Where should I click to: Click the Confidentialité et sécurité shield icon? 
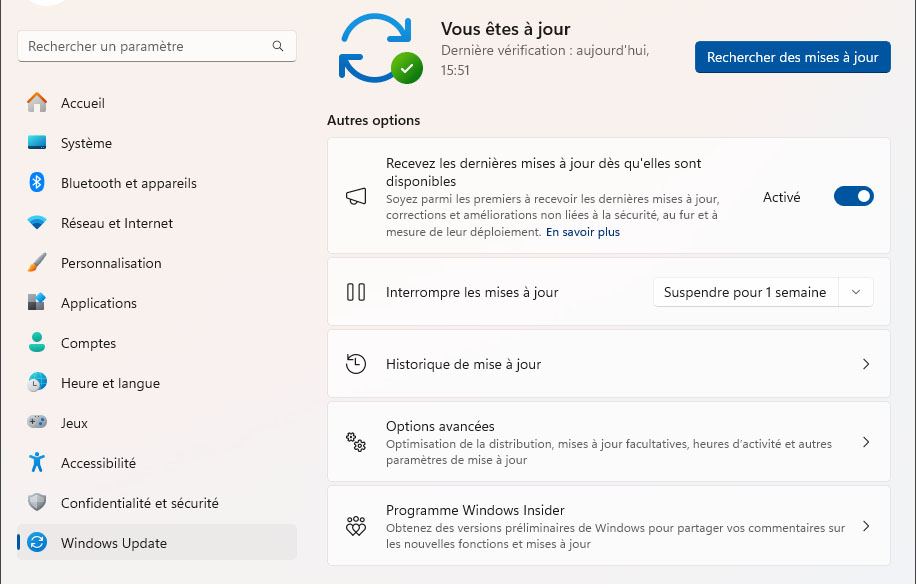37,503
